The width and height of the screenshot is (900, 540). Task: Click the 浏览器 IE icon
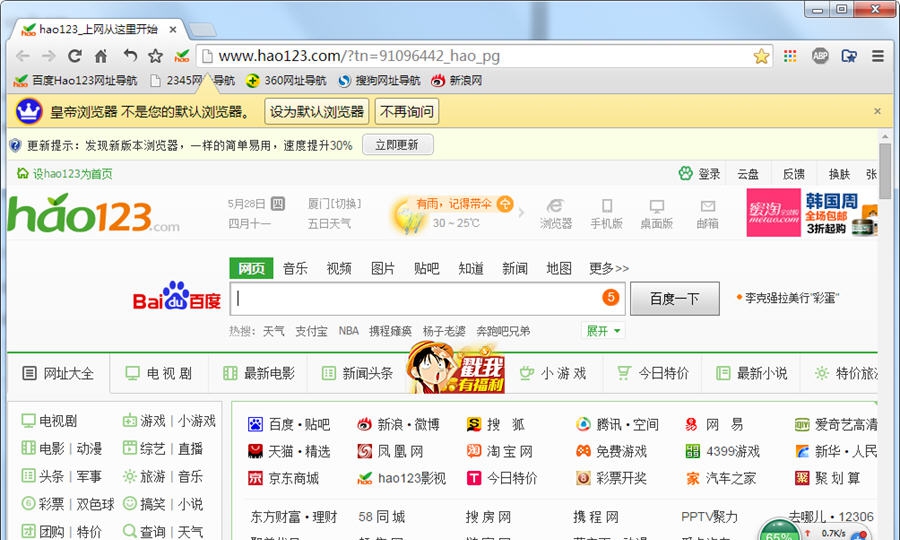pyautogui.click(x=556, y=207)
